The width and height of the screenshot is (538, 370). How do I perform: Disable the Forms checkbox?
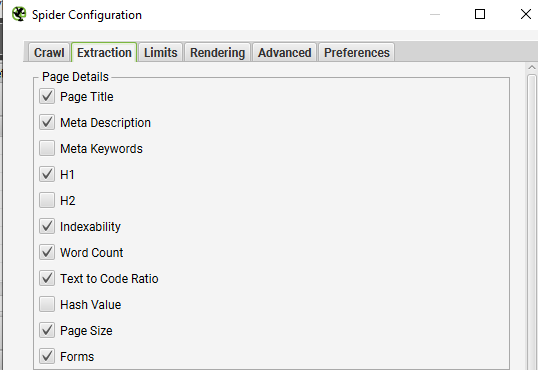click(47, 356)
